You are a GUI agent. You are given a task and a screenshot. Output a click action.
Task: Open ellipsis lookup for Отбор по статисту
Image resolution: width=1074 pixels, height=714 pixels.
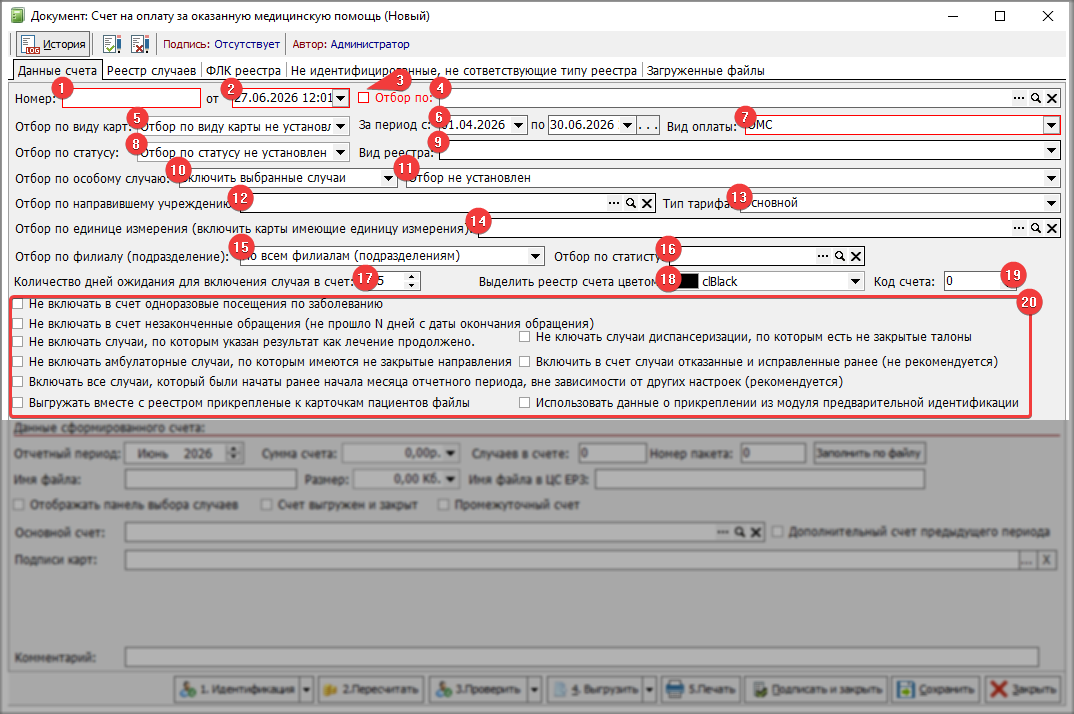[x=823, y=256]
